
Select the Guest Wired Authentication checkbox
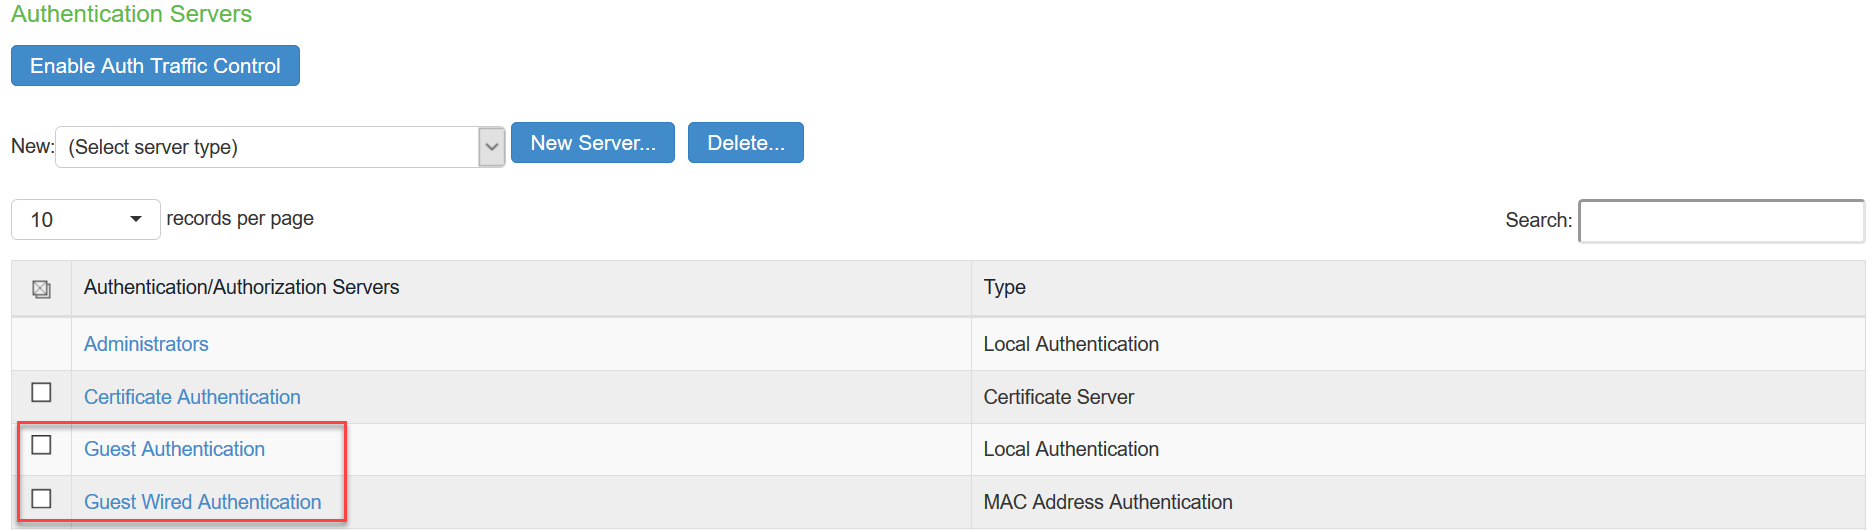(41, 498)
